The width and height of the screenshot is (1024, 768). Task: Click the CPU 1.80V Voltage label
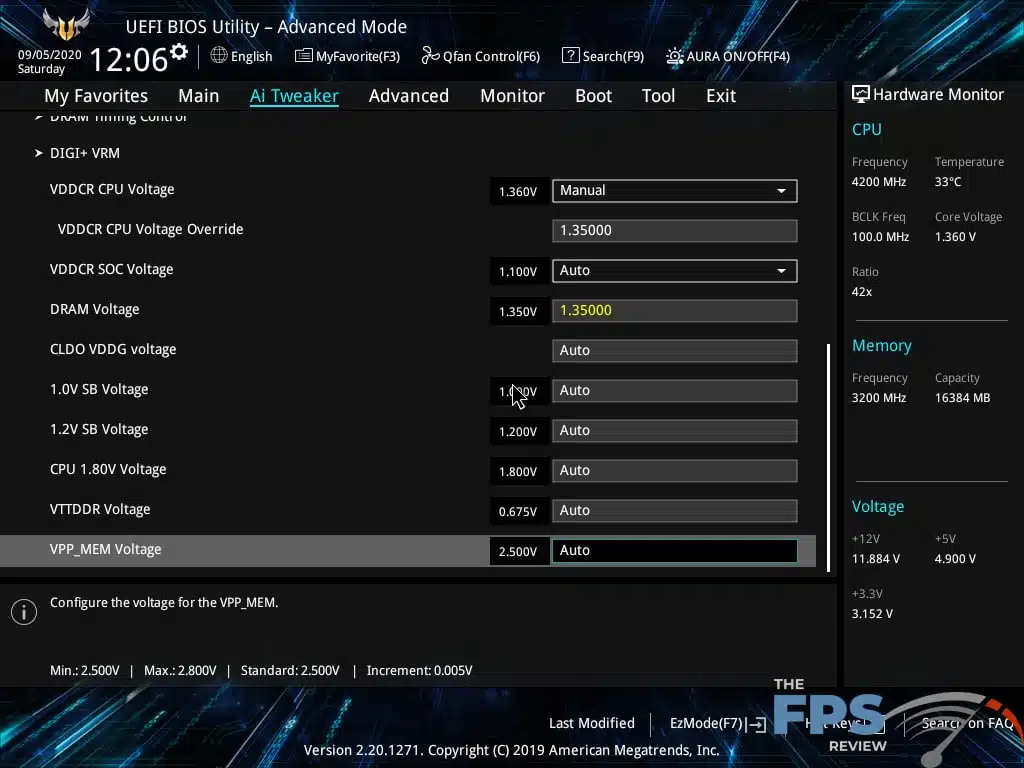point(108,470)
